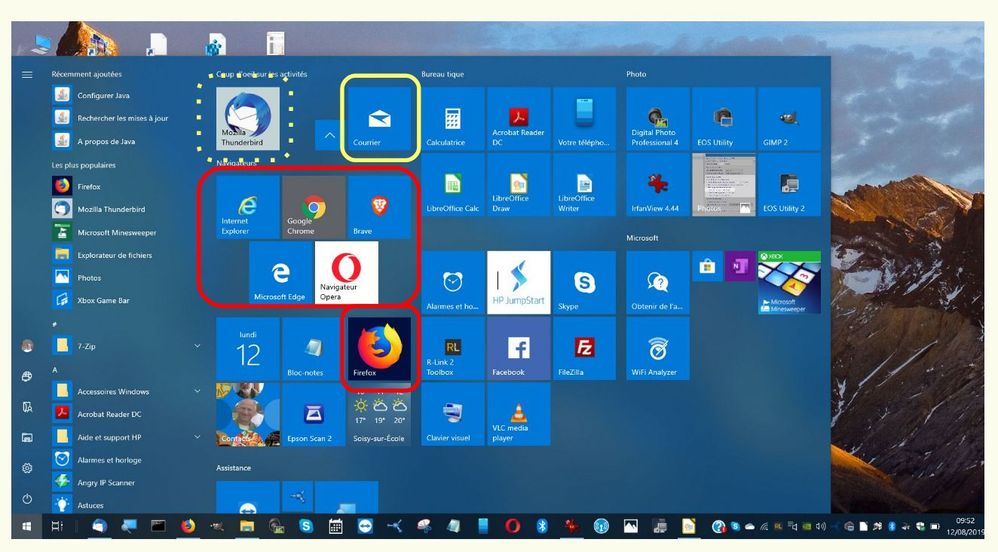
Task: Open the EOS Utility tile
Action: click(723, 118)
